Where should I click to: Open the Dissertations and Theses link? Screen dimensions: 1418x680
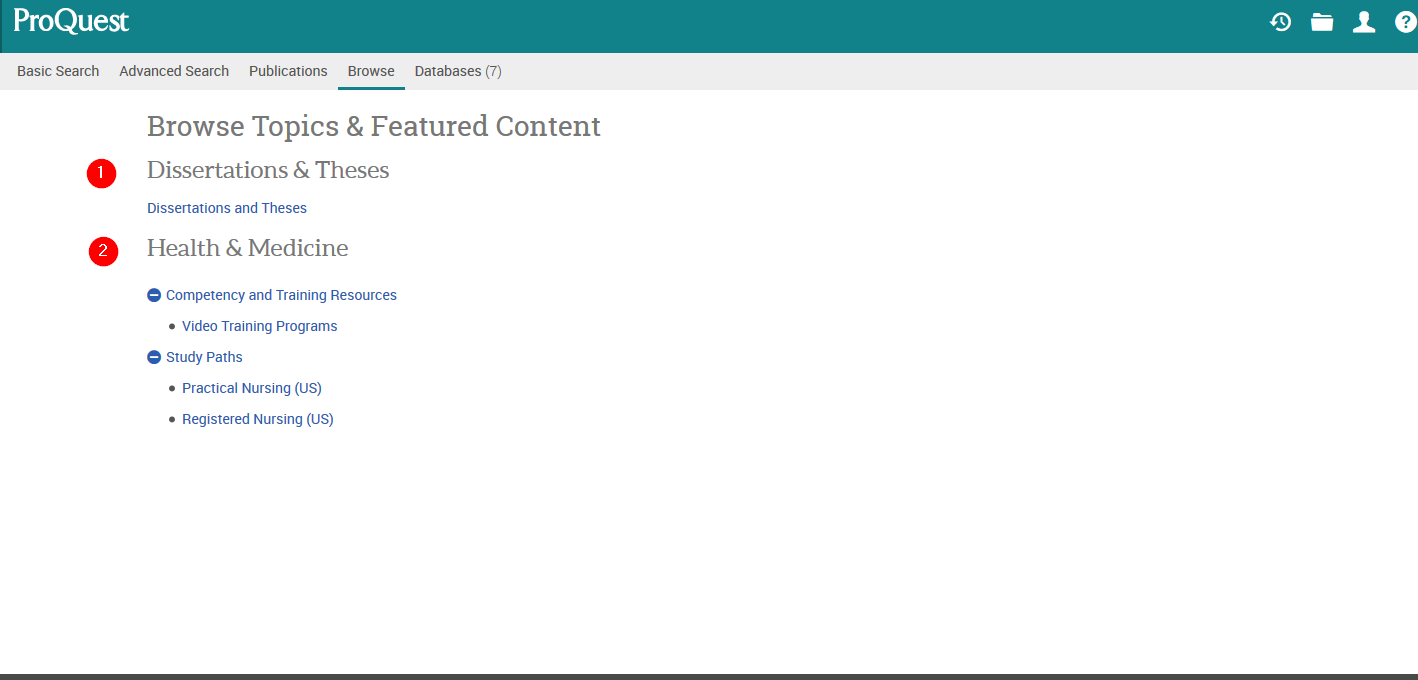pos(227,208)
